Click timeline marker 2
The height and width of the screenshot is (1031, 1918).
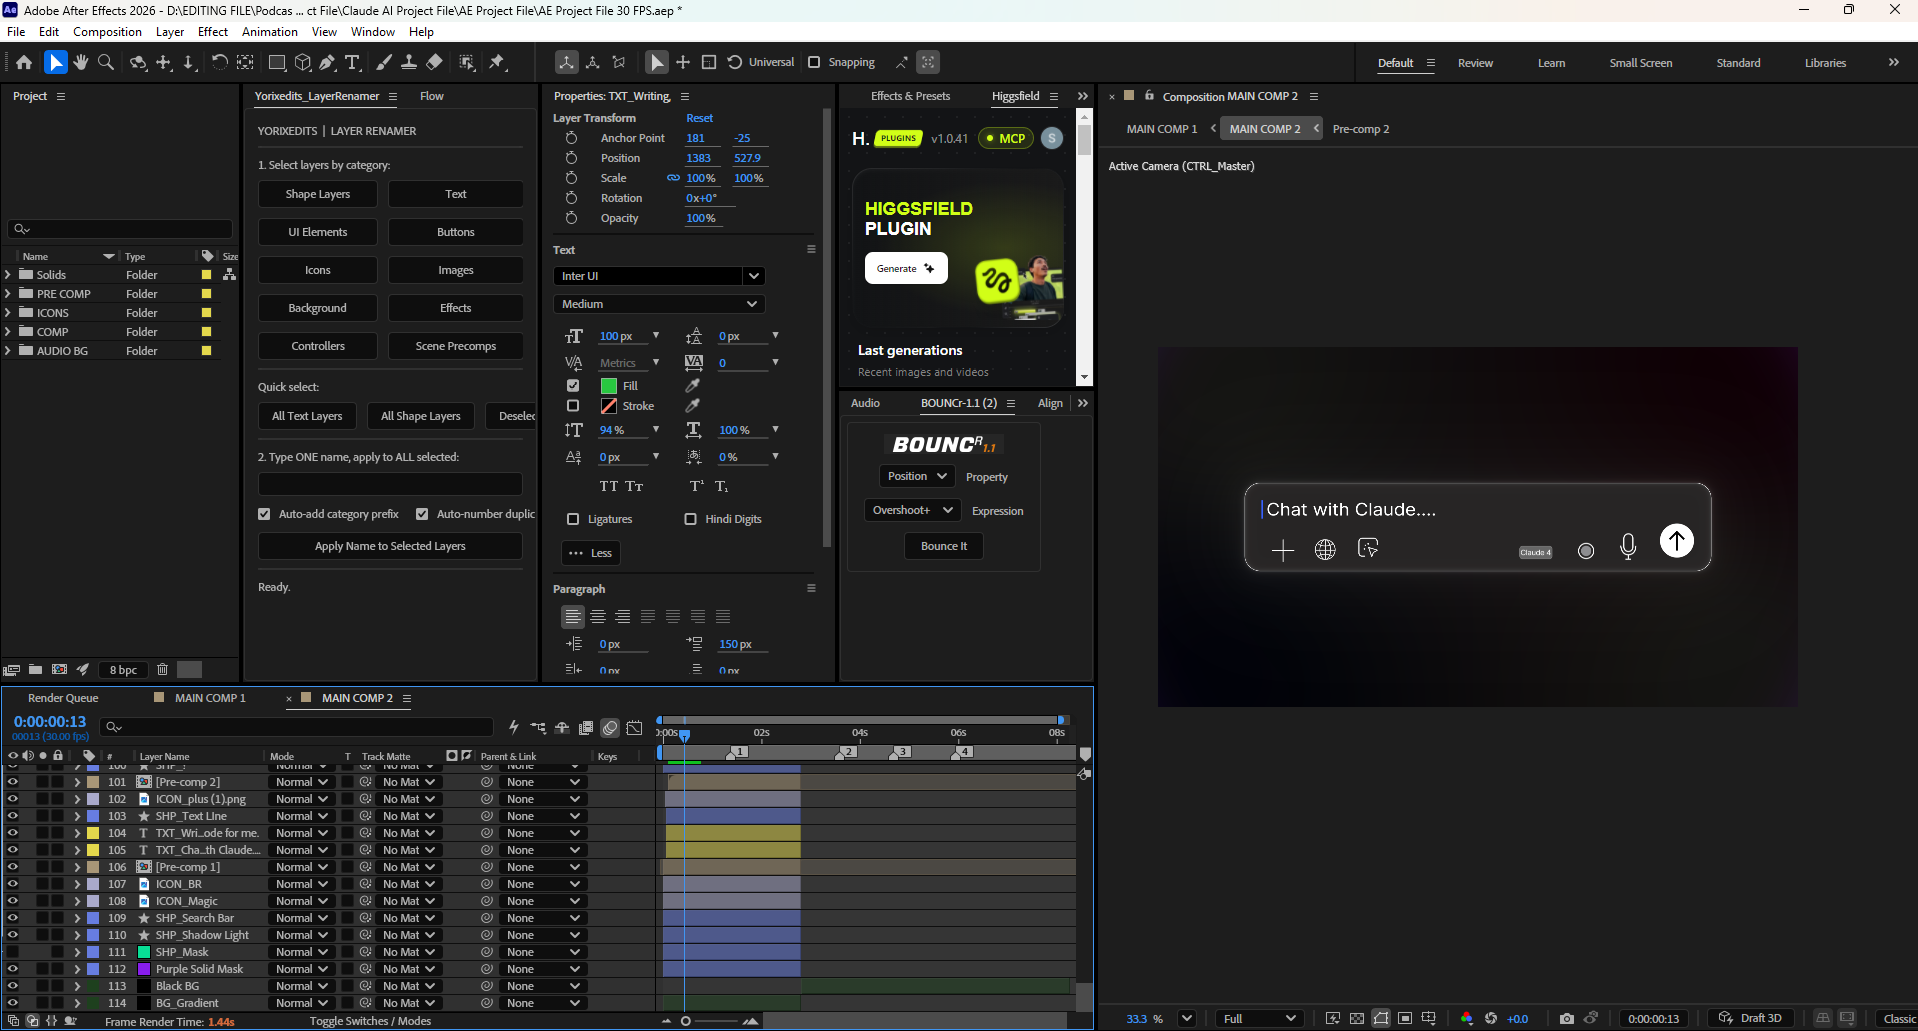(x=848, y=752)
